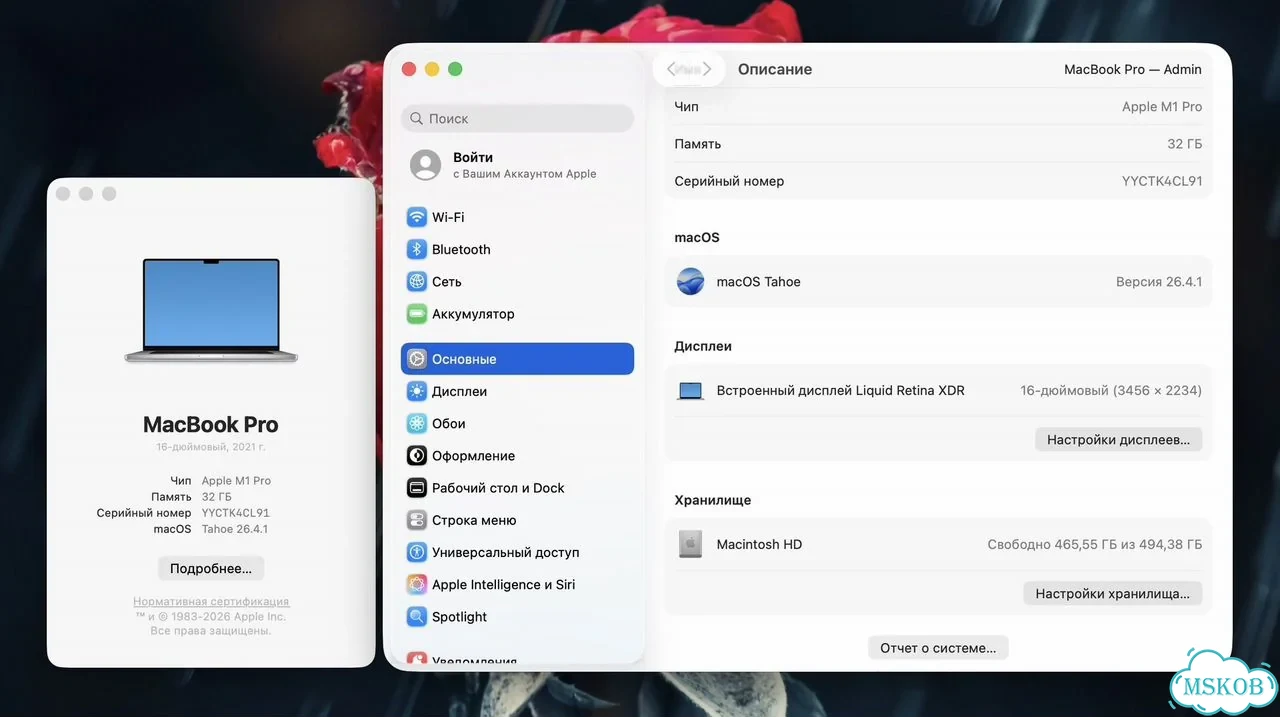Click the Настройки хранилища button
1280x717 pixels.
click(x=1112, y=593)
